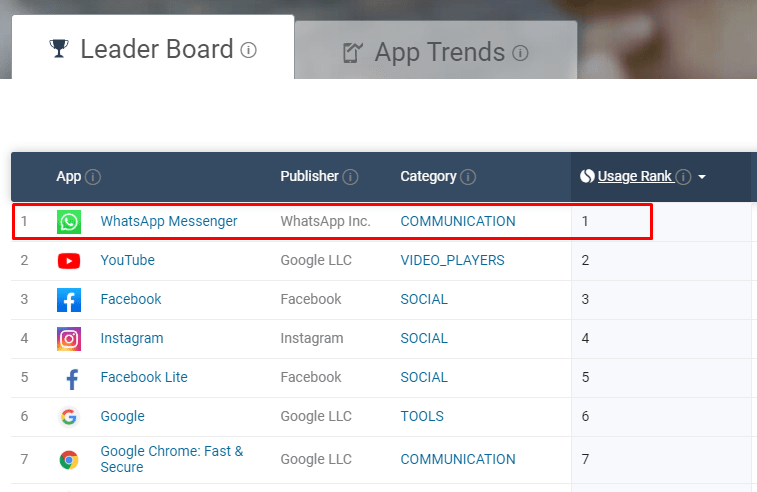This screenshot has height=492, width=757.
Task: Click the Google Chrome app icon
Action: (69, 460)
